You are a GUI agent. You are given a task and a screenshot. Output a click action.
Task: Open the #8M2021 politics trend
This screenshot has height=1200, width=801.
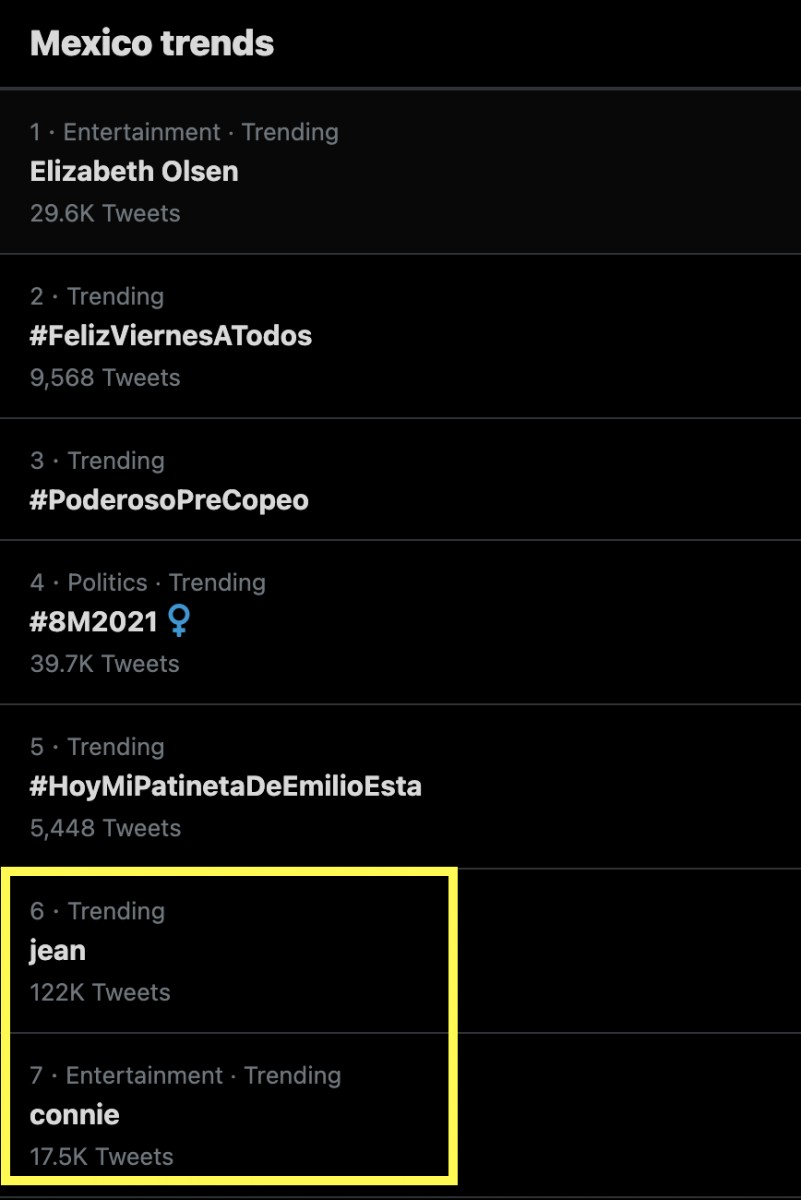pos(400,622)
